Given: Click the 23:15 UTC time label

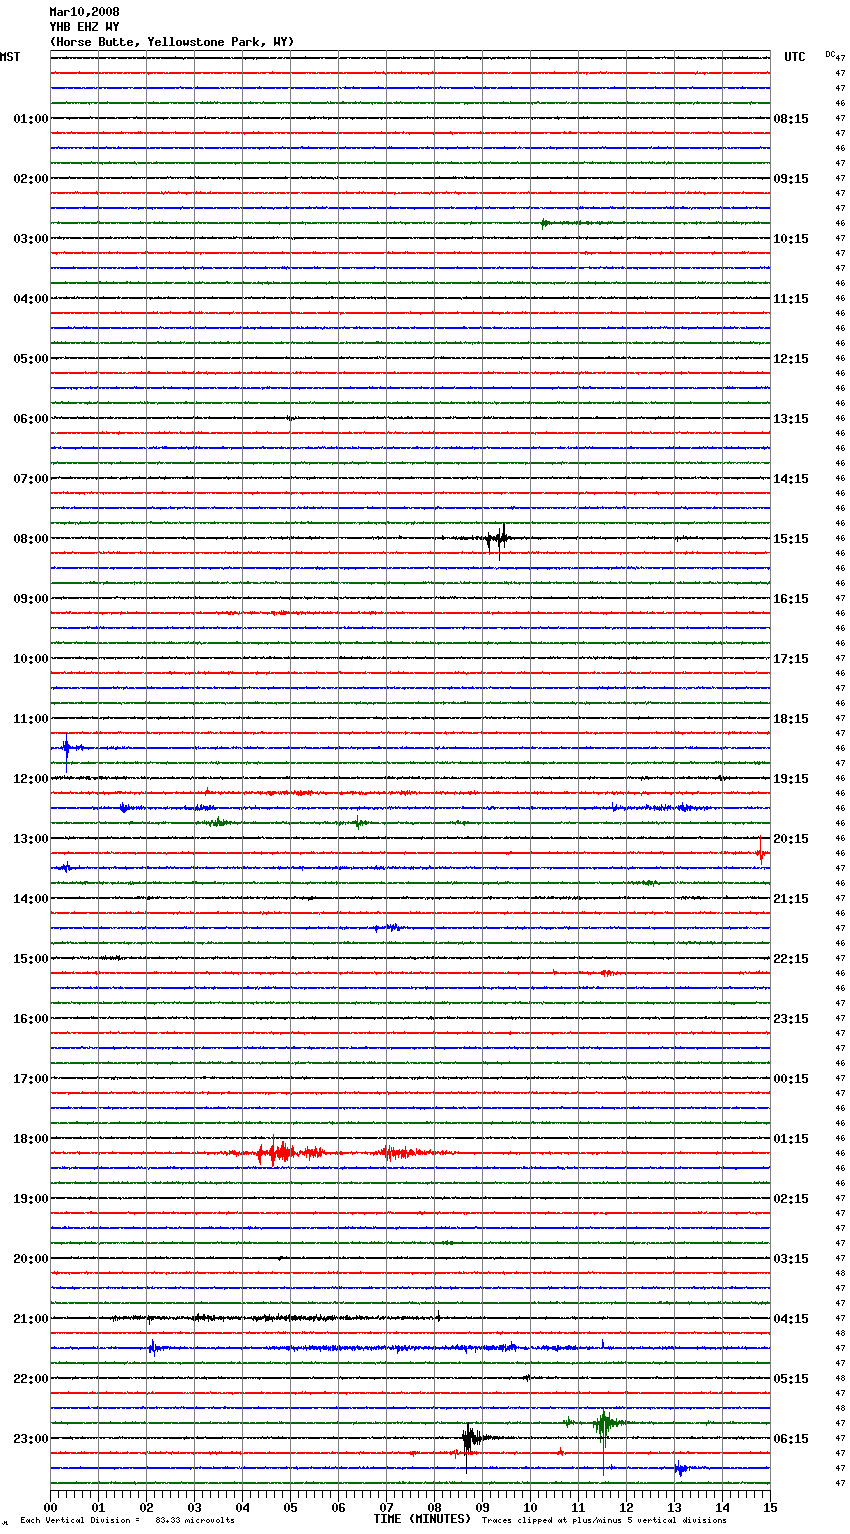Looking at the screenshot, I should click(x=791, y=1019).
